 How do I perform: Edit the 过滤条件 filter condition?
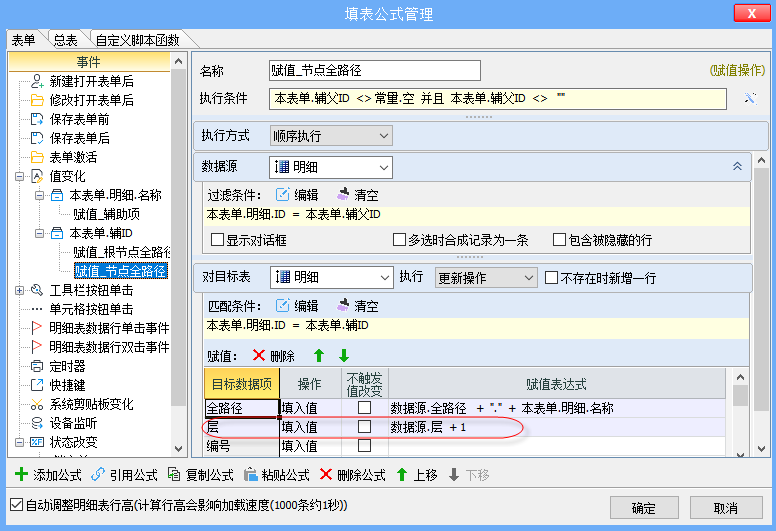(x=296, y=195)
